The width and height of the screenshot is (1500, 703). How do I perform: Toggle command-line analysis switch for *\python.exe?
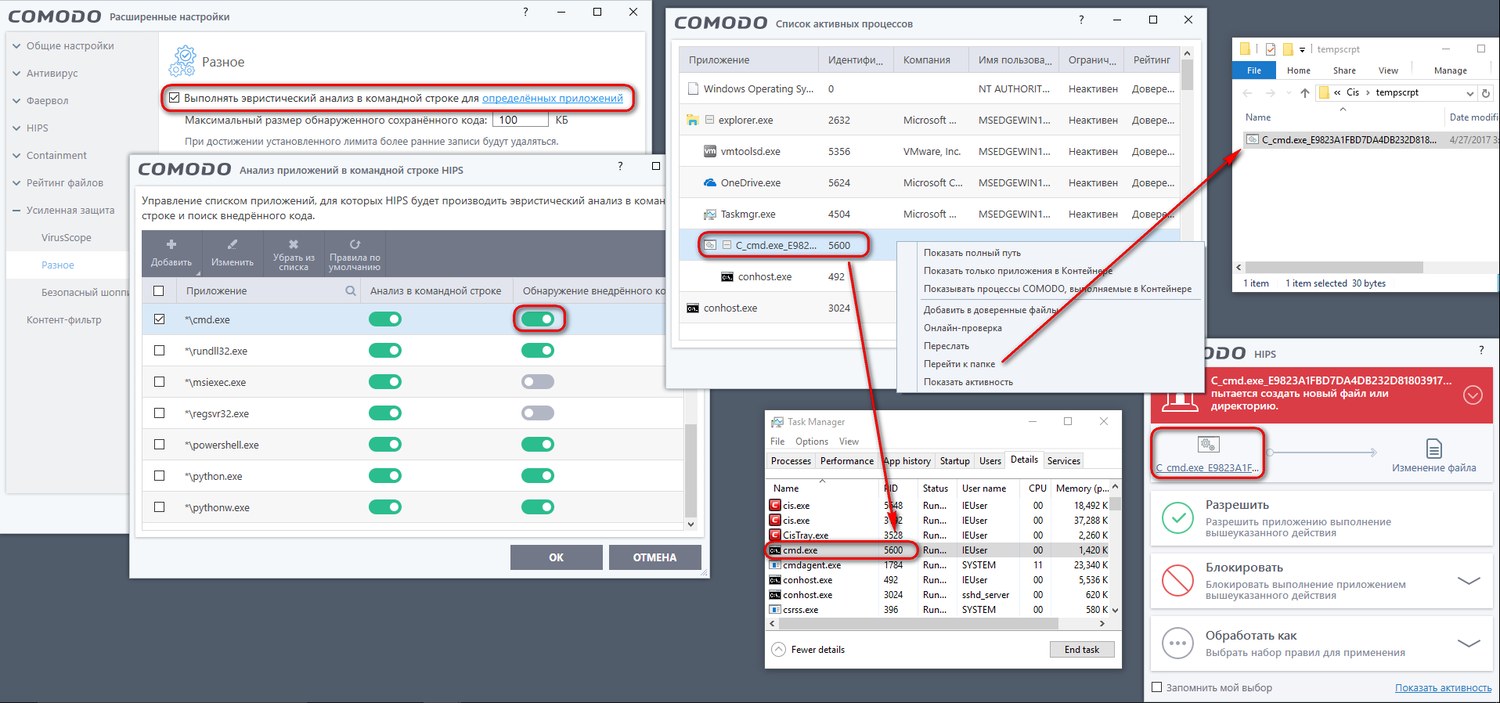click(385, 476)
